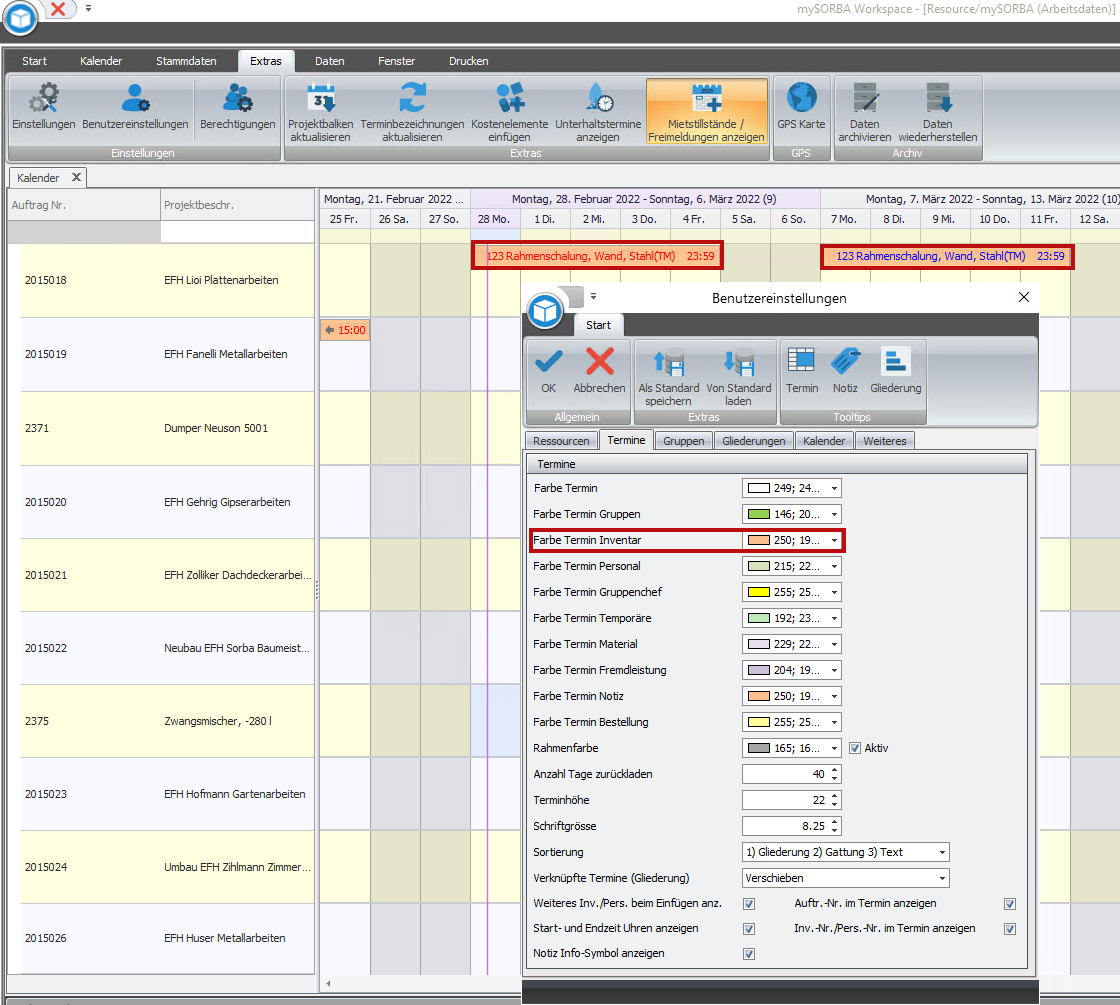Click the Unterhaltstermine anzeigen icon
The height and width of the screenshot is (1005, 1120).
[599, 98]
